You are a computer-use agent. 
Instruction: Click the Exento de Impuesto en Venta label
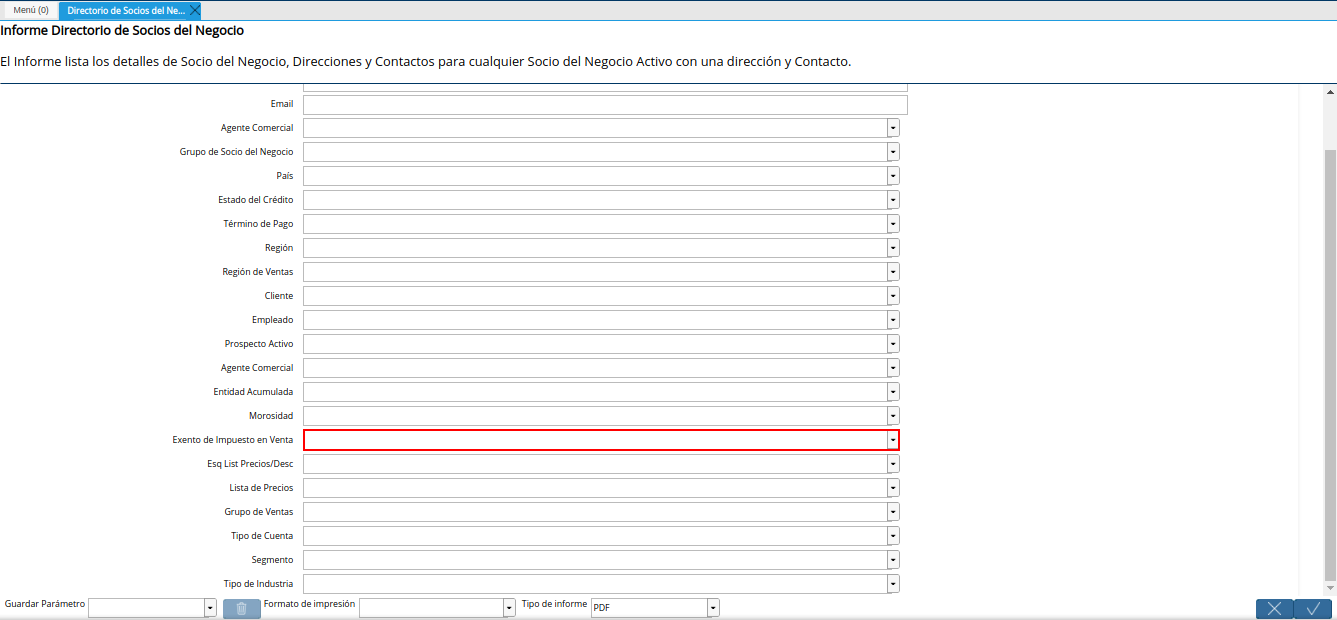pyautogui.click(x=233, y=440)
